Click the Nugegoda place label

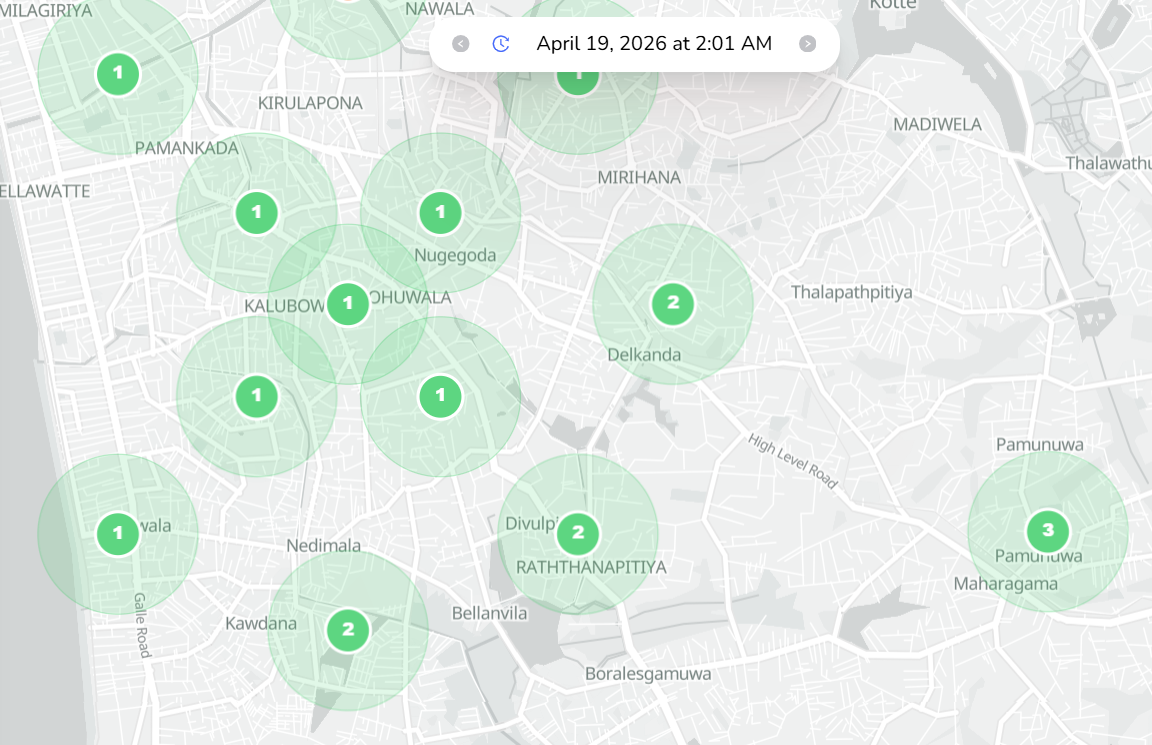[x=455, y=256]
